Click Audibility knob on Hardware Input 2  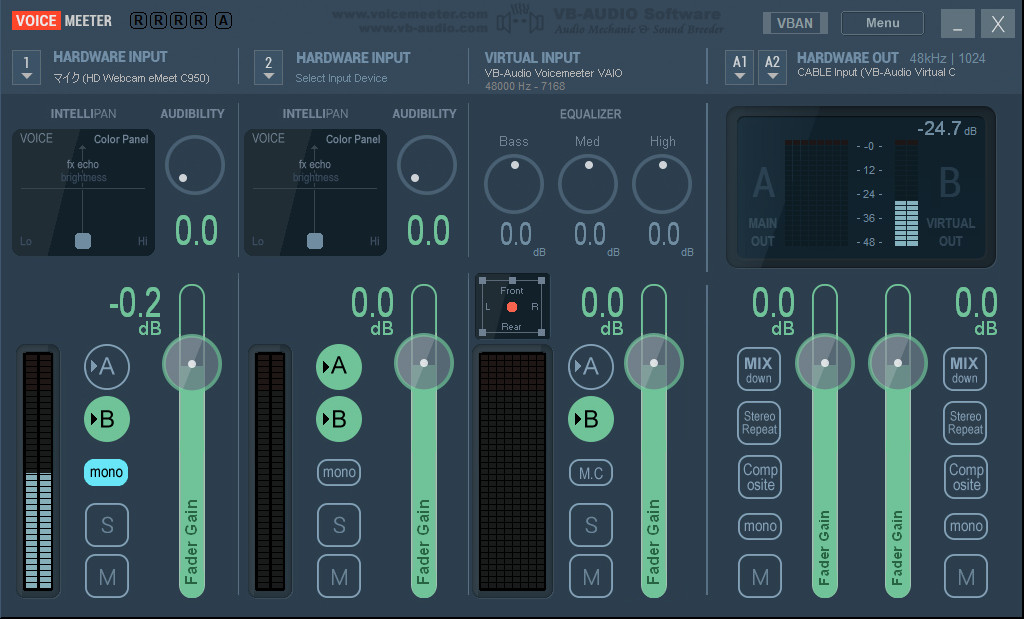click(x=426, y=165)
